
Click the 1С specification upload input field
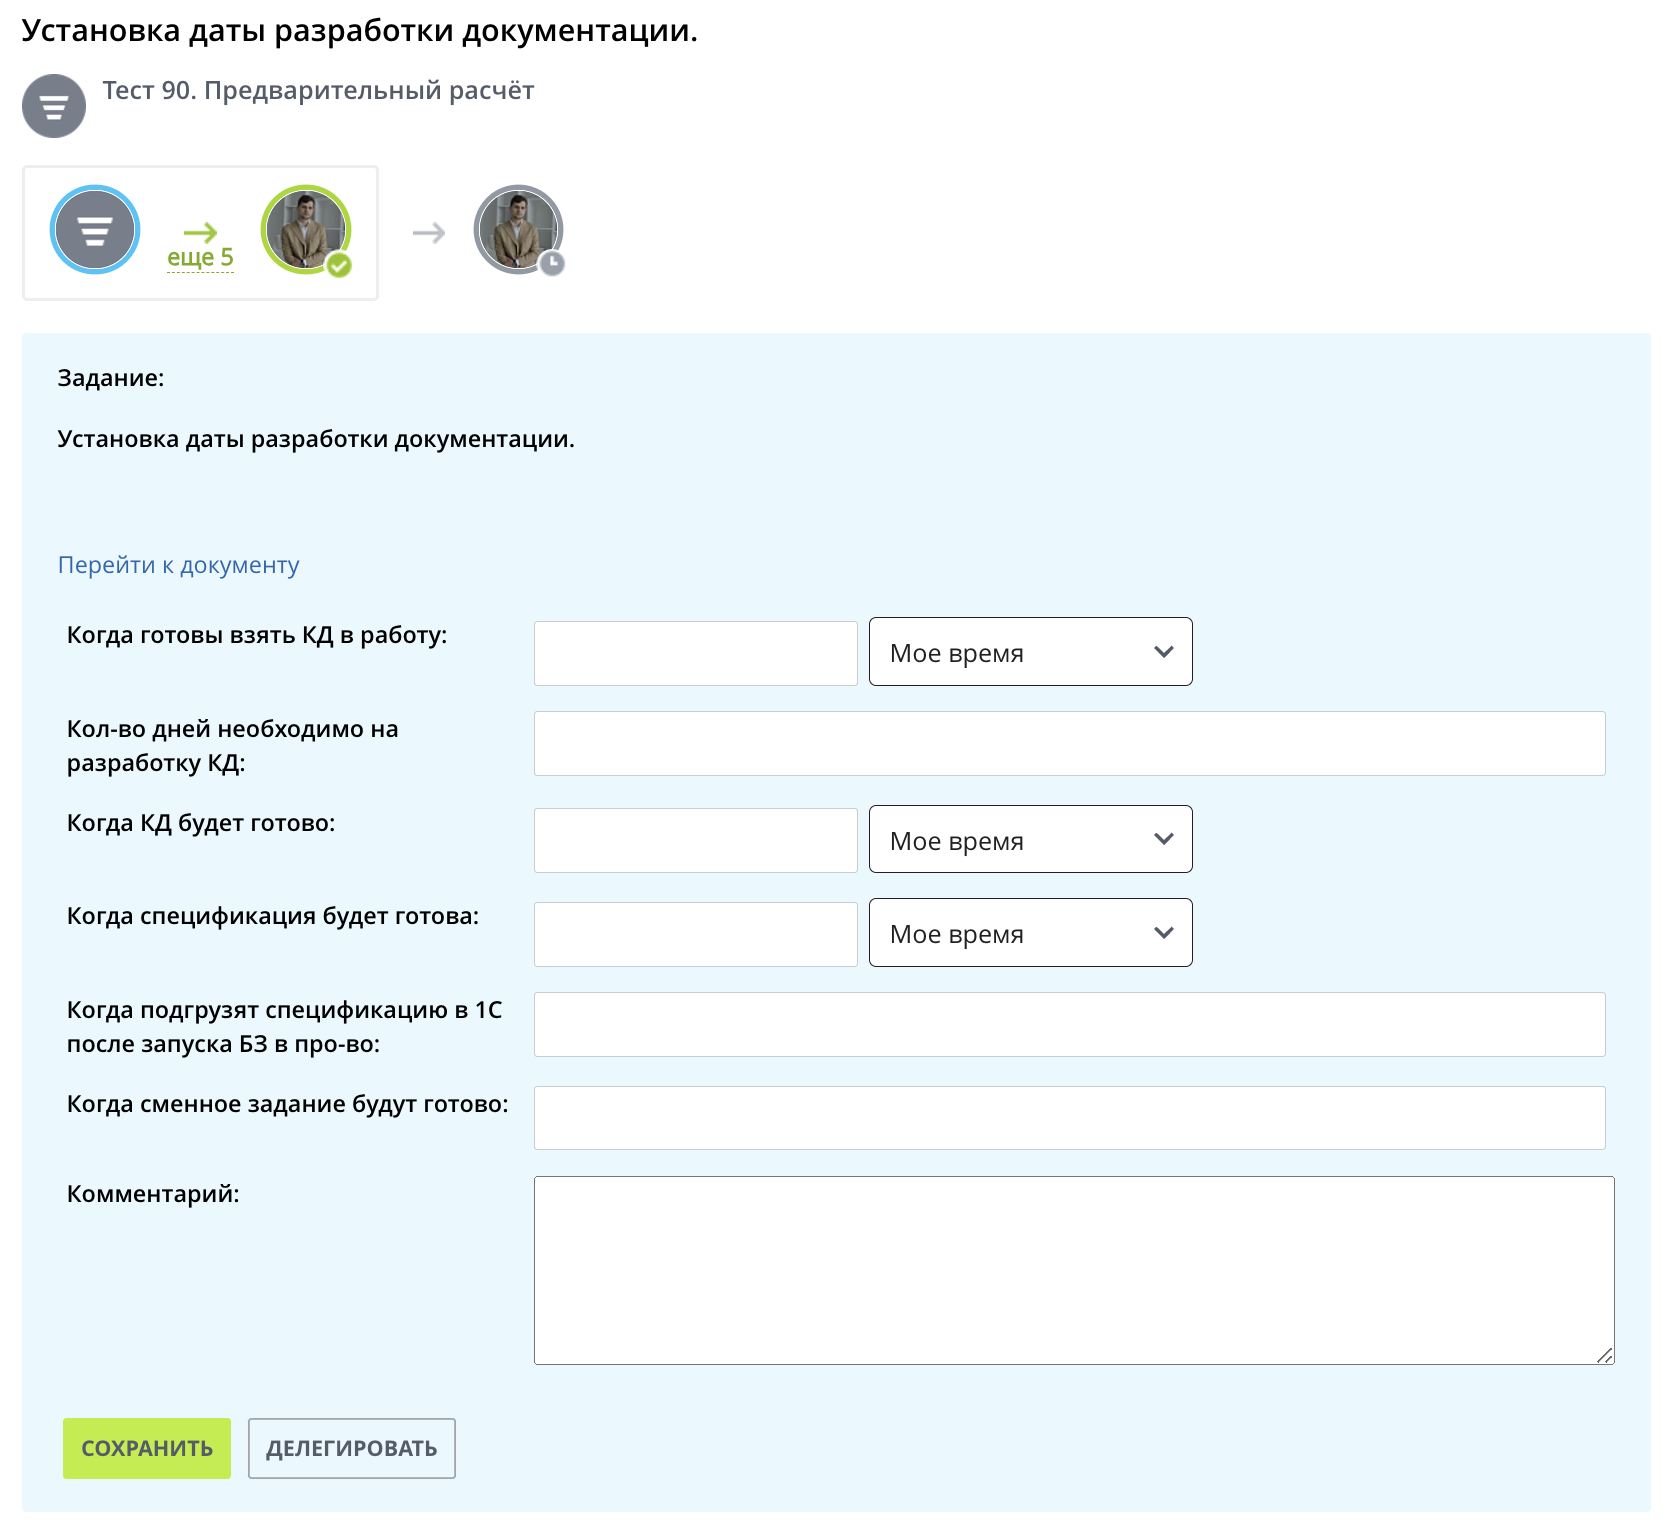(1069, 1025)
